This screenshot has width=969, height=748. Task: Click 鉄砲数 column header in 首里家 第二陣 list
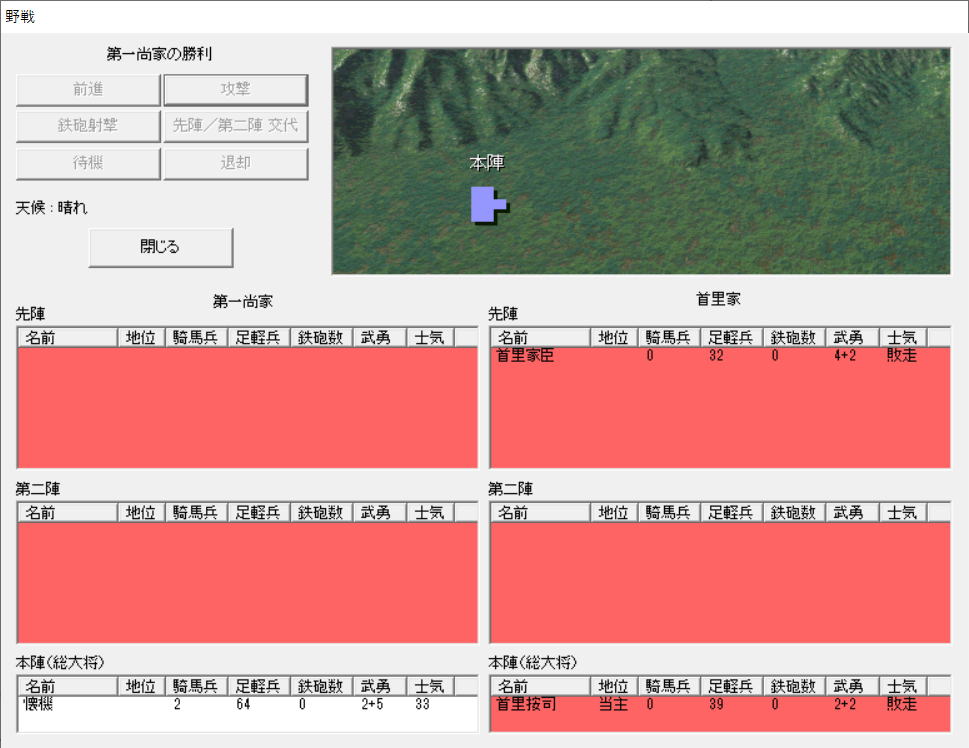pyautogui.click(x=793, y=512)
